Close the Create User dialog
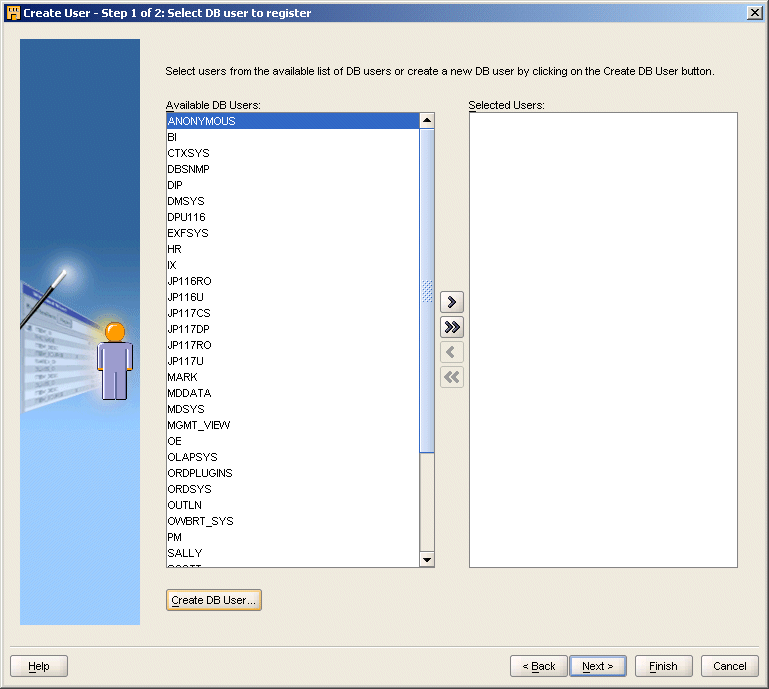This screenshot has width=769, height=689. pos(754,13)
